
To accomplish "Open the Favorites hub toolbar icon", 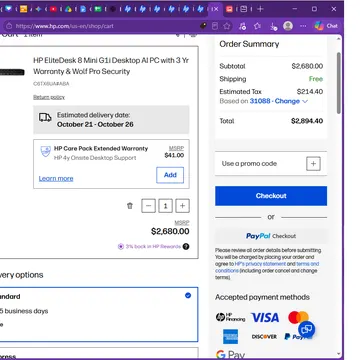I will point(257,26).
